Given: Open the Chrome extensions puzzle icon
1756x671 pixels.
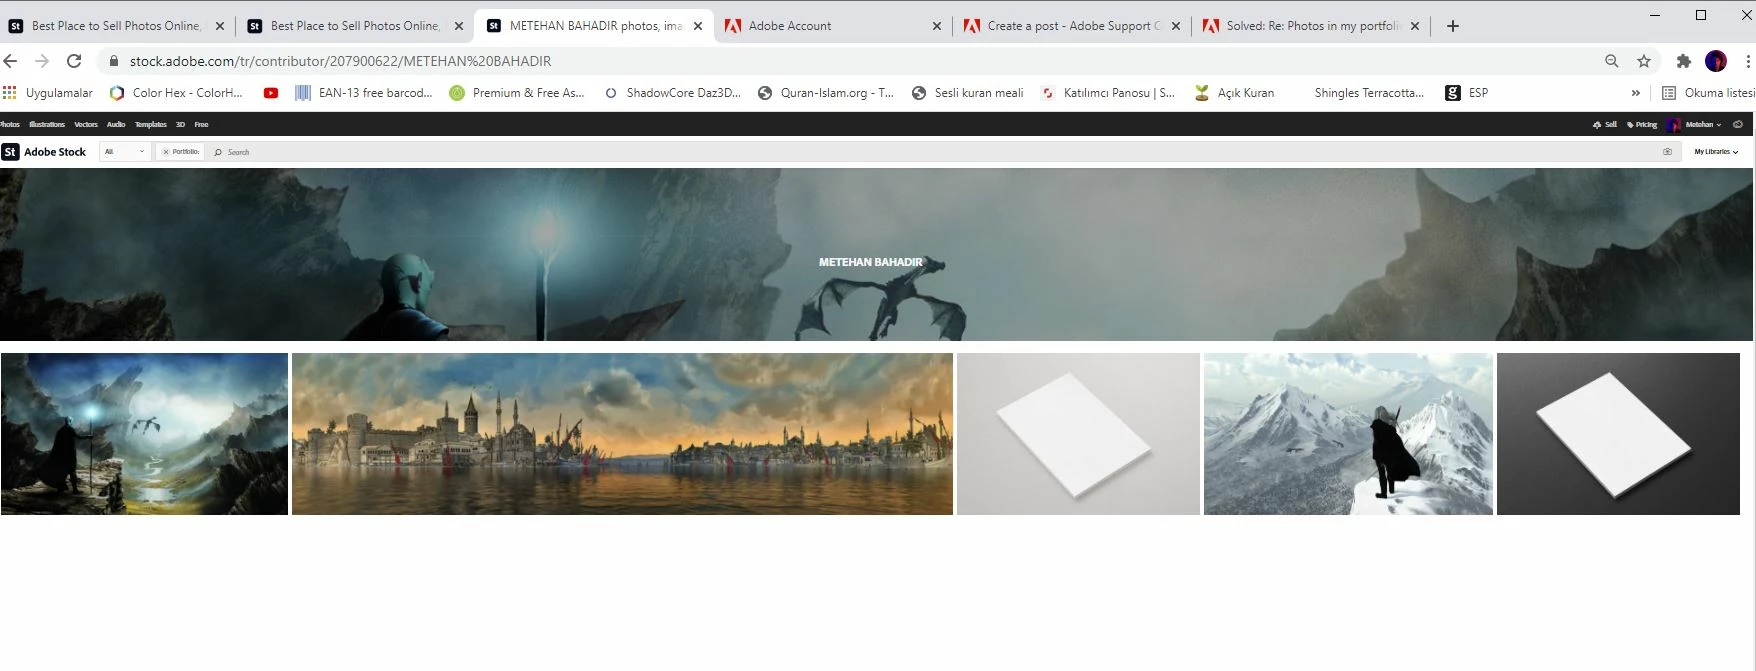Looking at the screenshot, I should point(1684,61).
